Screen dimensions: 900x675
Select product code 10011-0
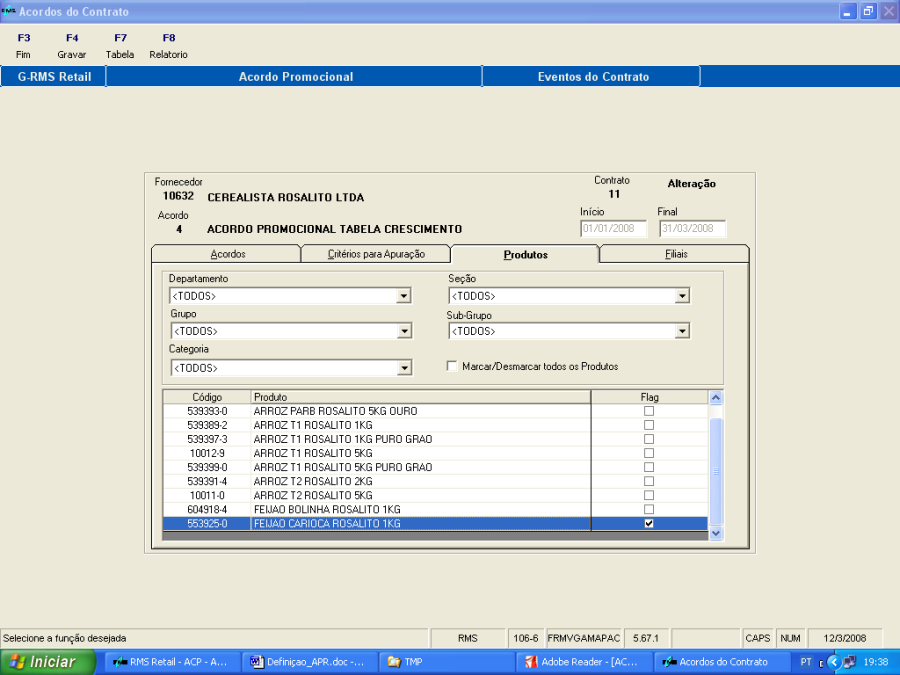[x=207, y=495]
